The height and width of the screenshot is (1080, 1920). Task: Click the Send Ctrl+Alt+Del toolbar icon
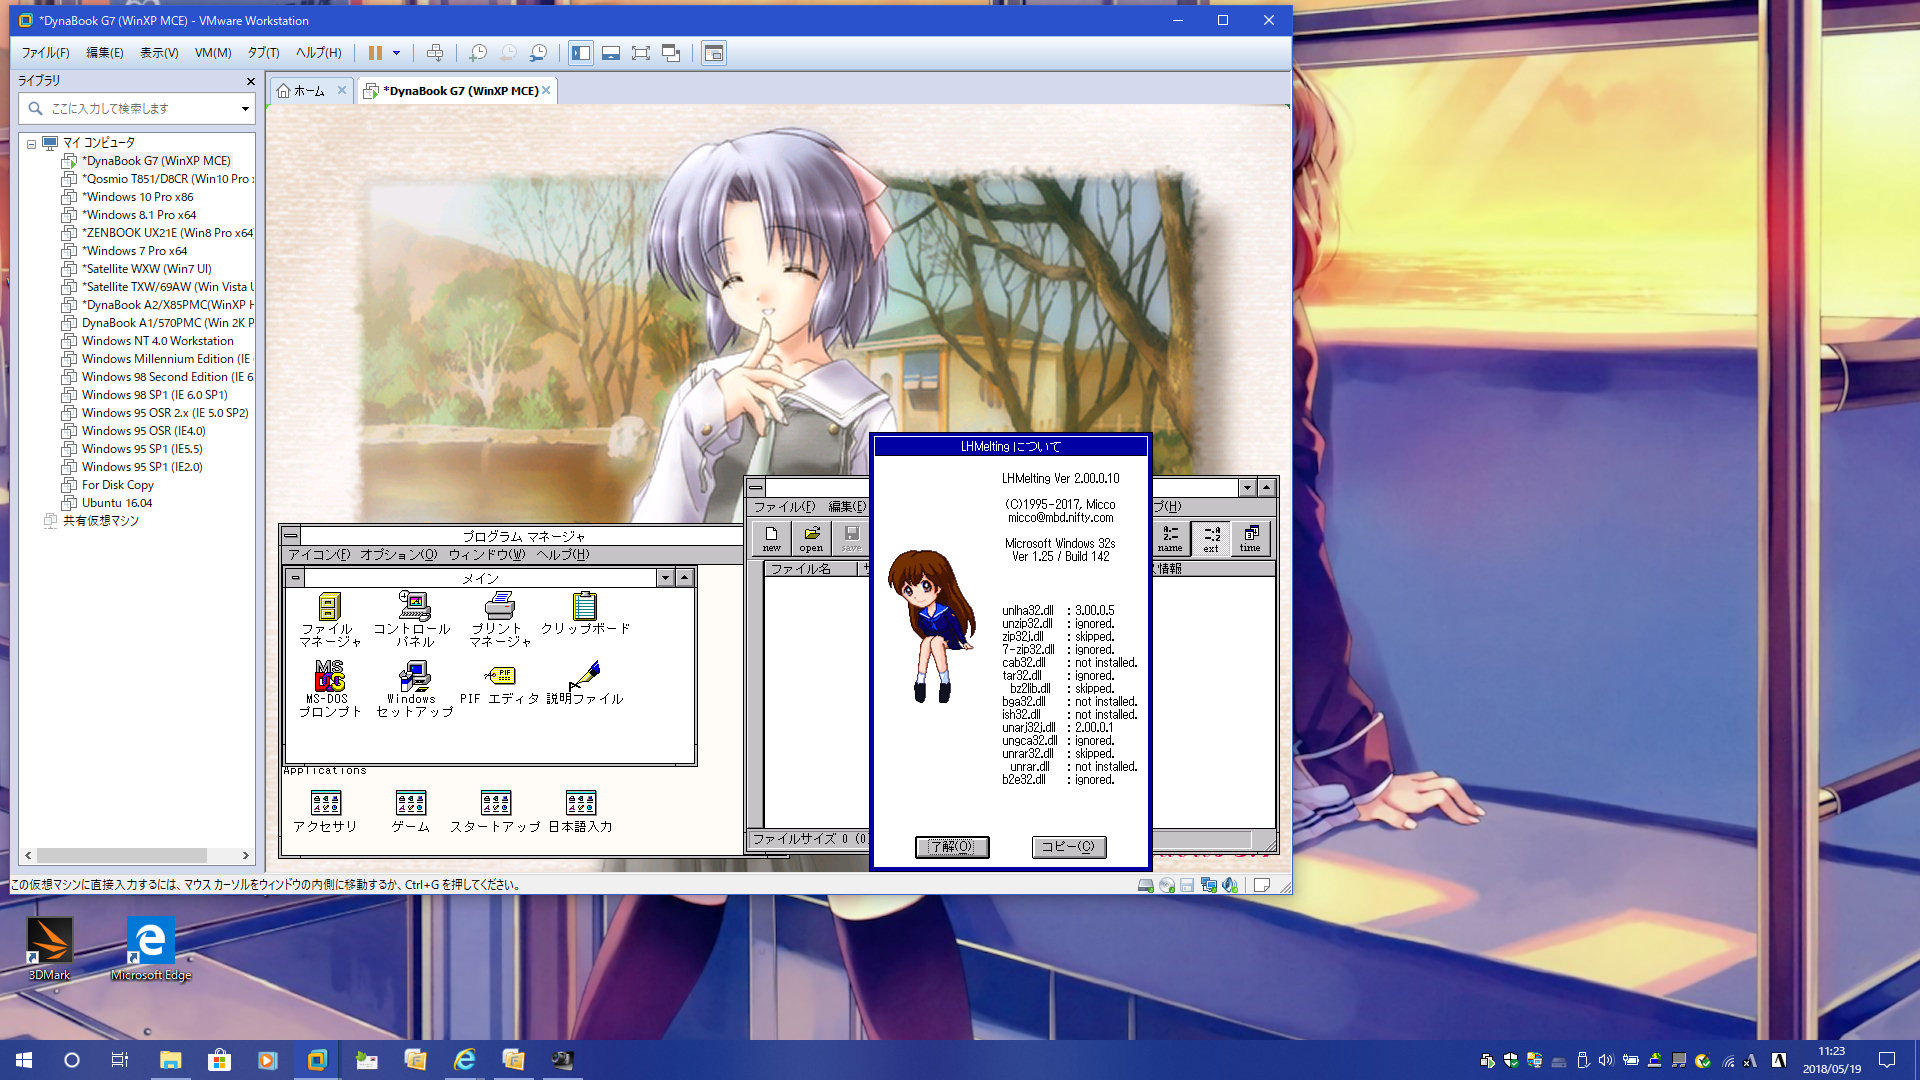pyautogui.click(x=435, y=53)
